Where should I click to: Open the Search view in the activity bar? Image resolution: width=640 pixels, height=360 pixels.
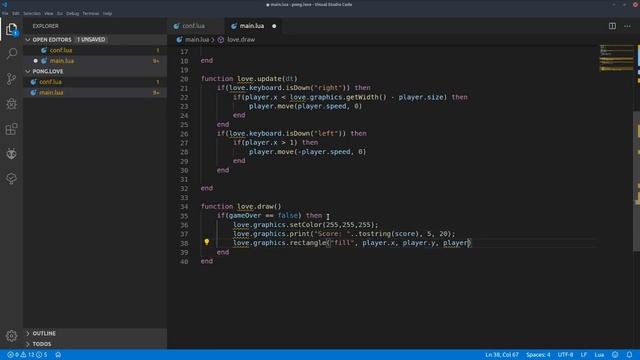click(x=11, y=53)
